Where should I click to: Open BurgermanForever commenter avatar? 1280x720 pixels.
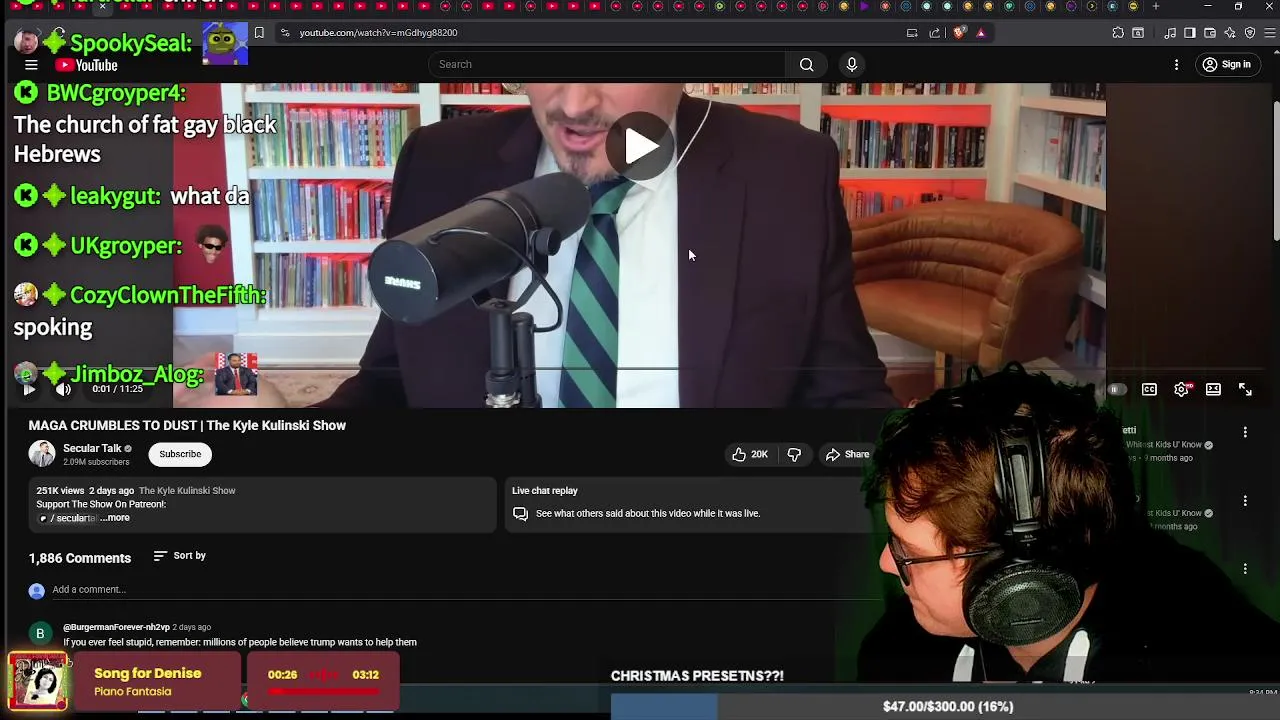[x=40, y=633]
